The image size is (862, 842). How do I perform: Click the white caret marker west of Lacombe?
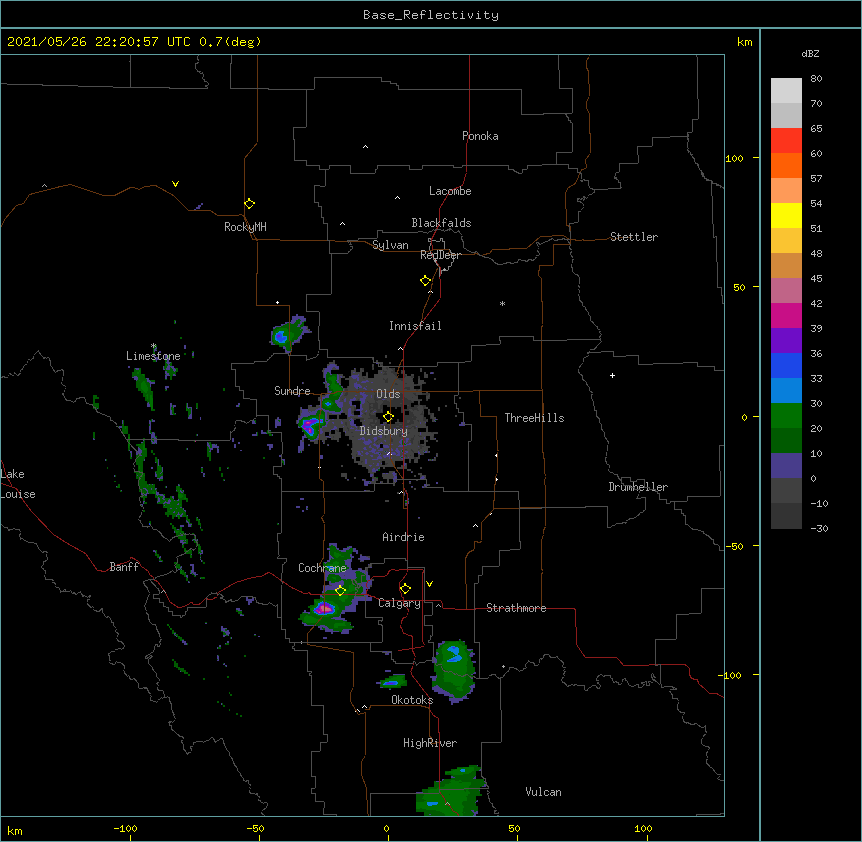[397, 198]
